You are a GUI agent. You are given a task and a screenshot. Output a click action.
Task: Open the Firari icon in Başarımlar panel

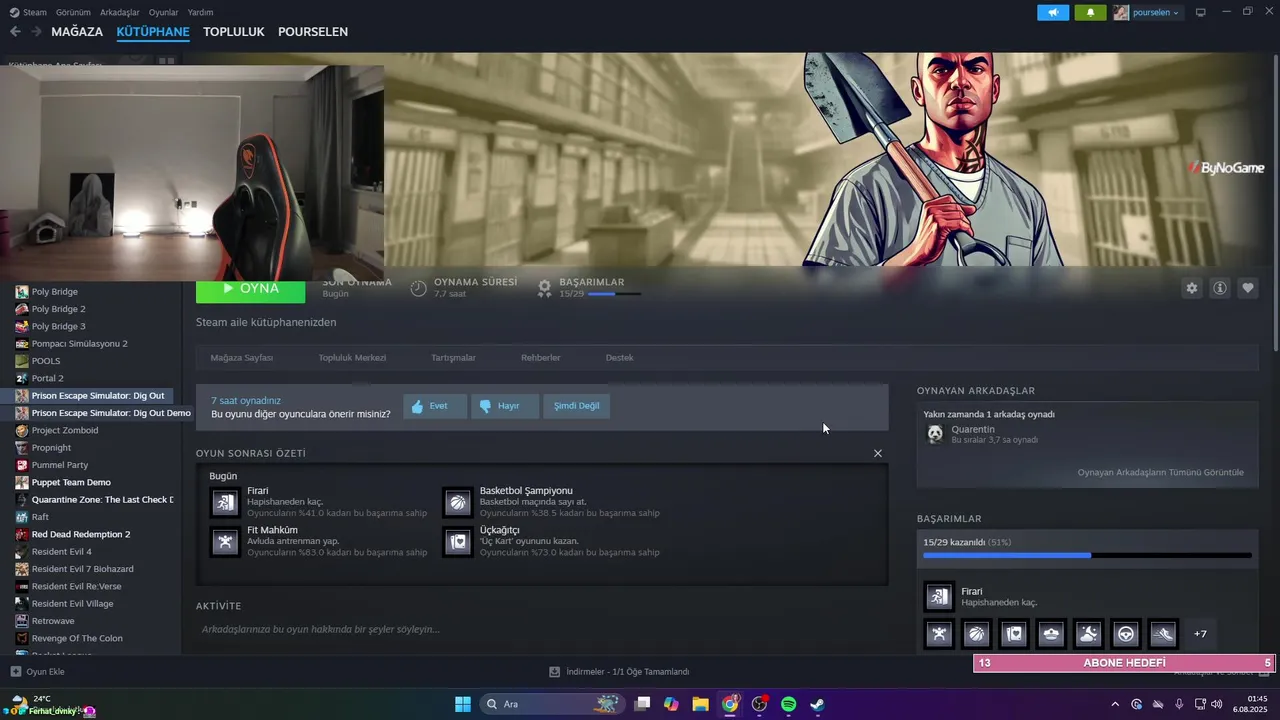pyautogui.click(x=939, y=597)
